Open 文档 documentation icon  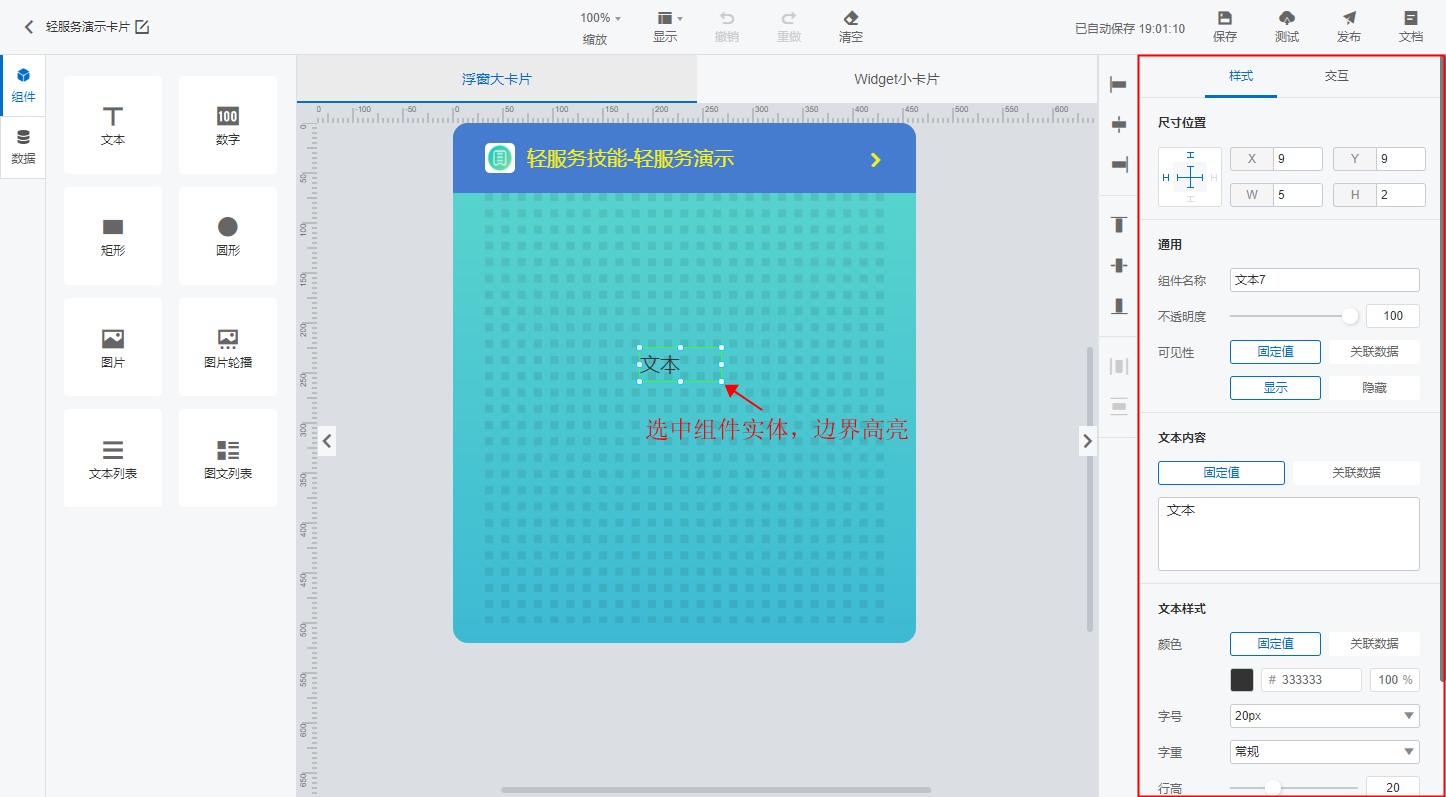[x=1411, y=18]
